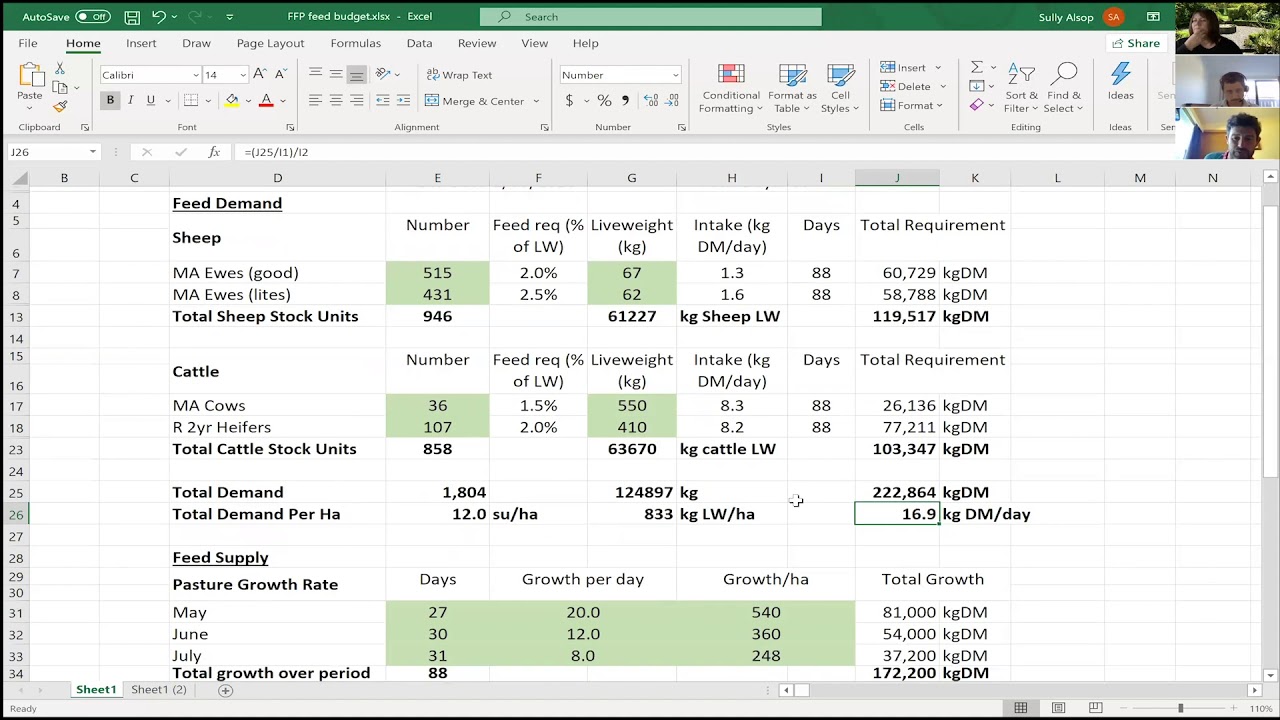Toggle Italic formatting
1280x720 pixels.
(x=130, y=101)
